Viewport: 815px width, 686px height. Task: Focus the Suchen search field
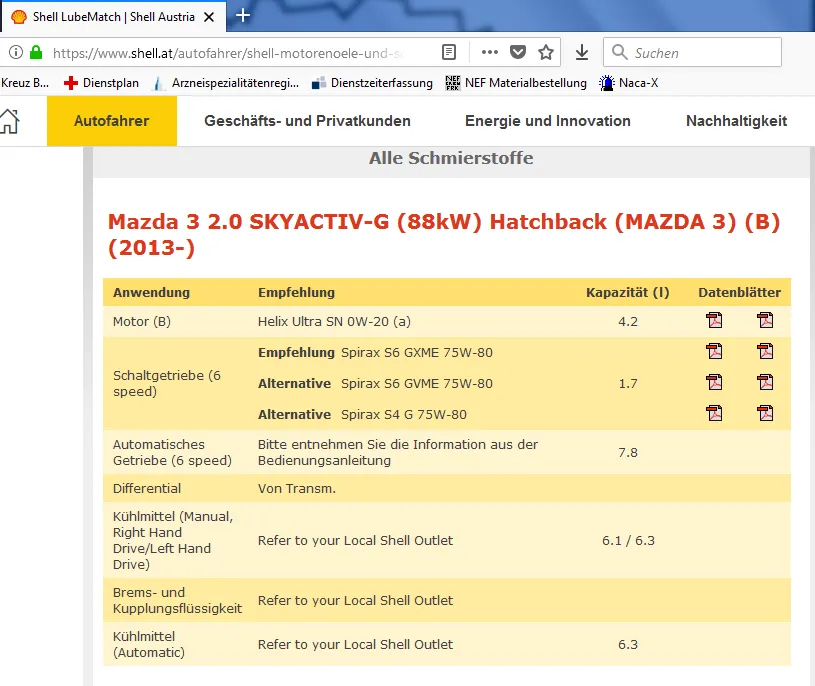[x=692, y=52]
